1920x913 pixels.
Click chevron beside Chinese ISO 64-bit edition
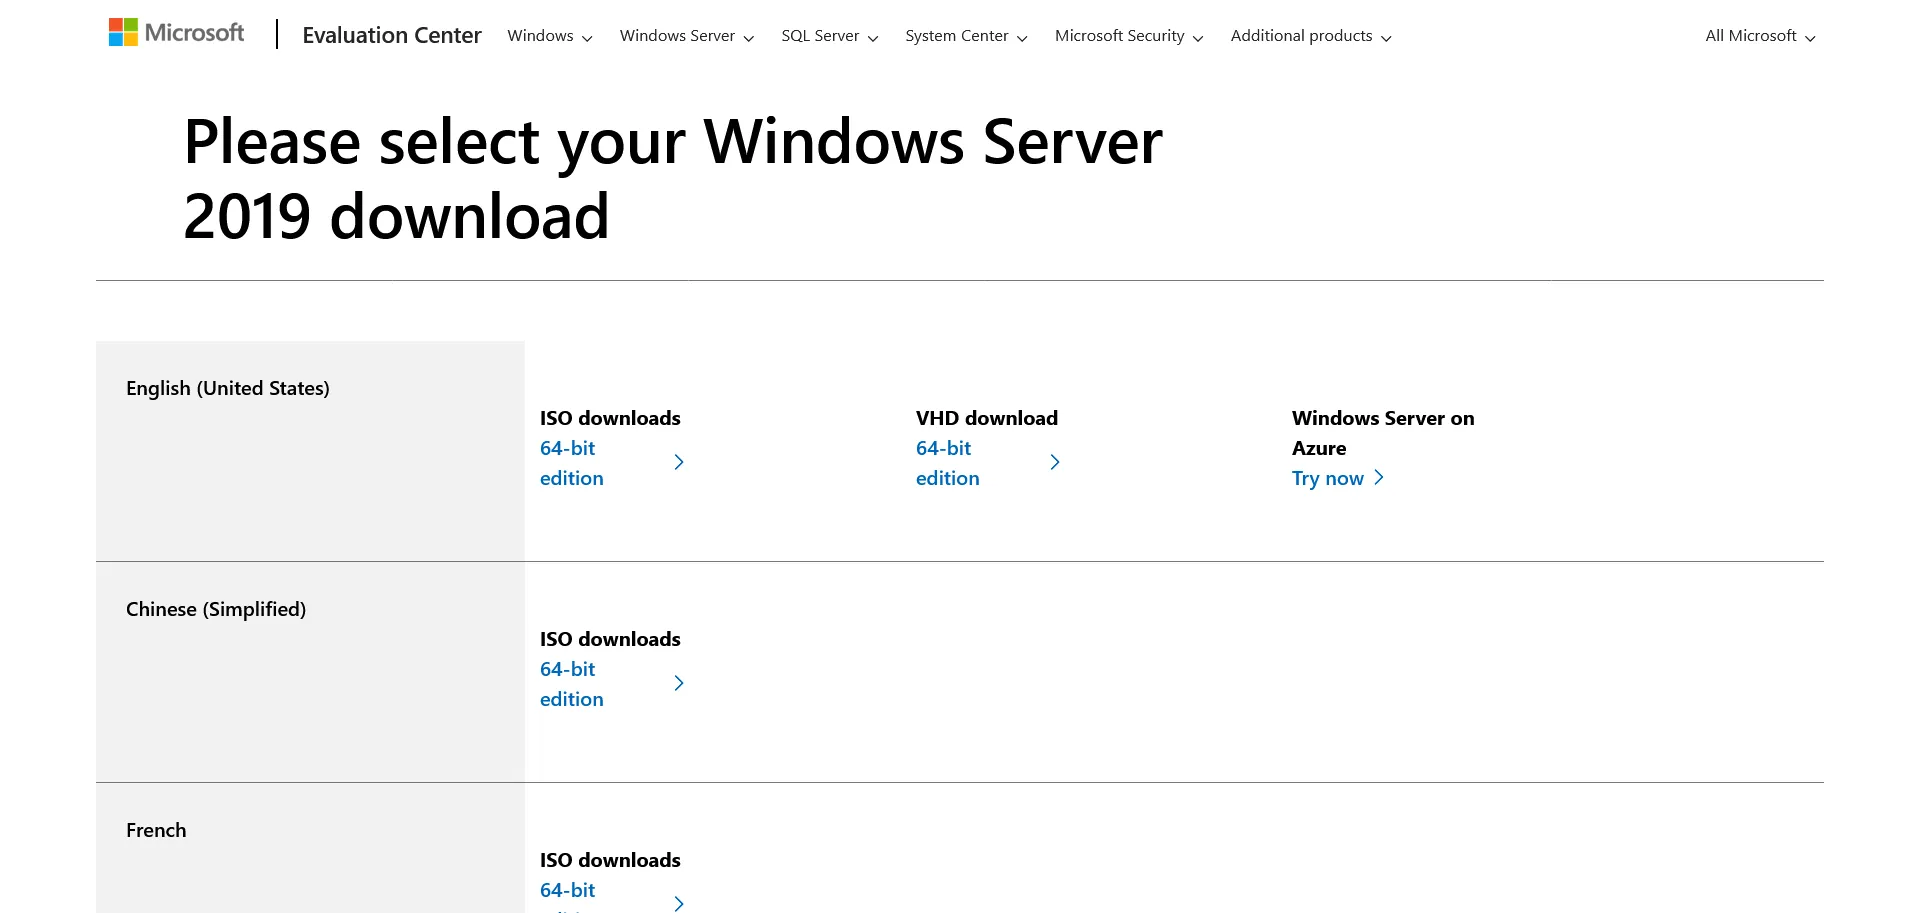point(679,683)
